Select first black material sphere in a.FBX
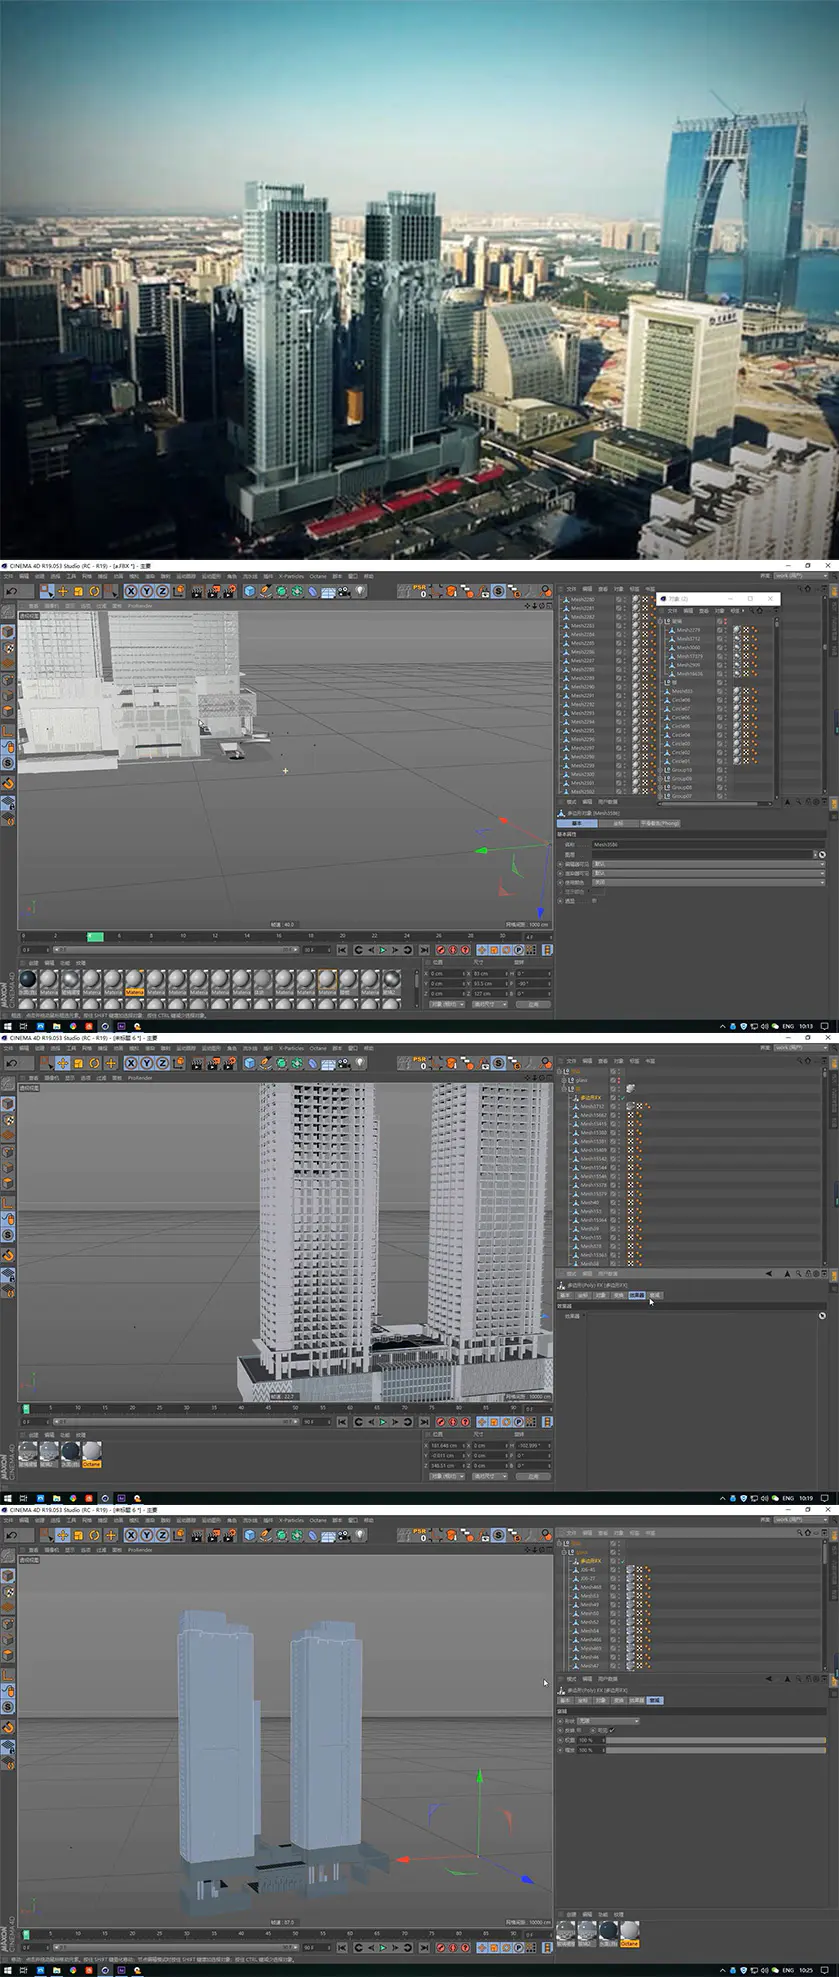The image size is (839, 1977). point(27,982)
